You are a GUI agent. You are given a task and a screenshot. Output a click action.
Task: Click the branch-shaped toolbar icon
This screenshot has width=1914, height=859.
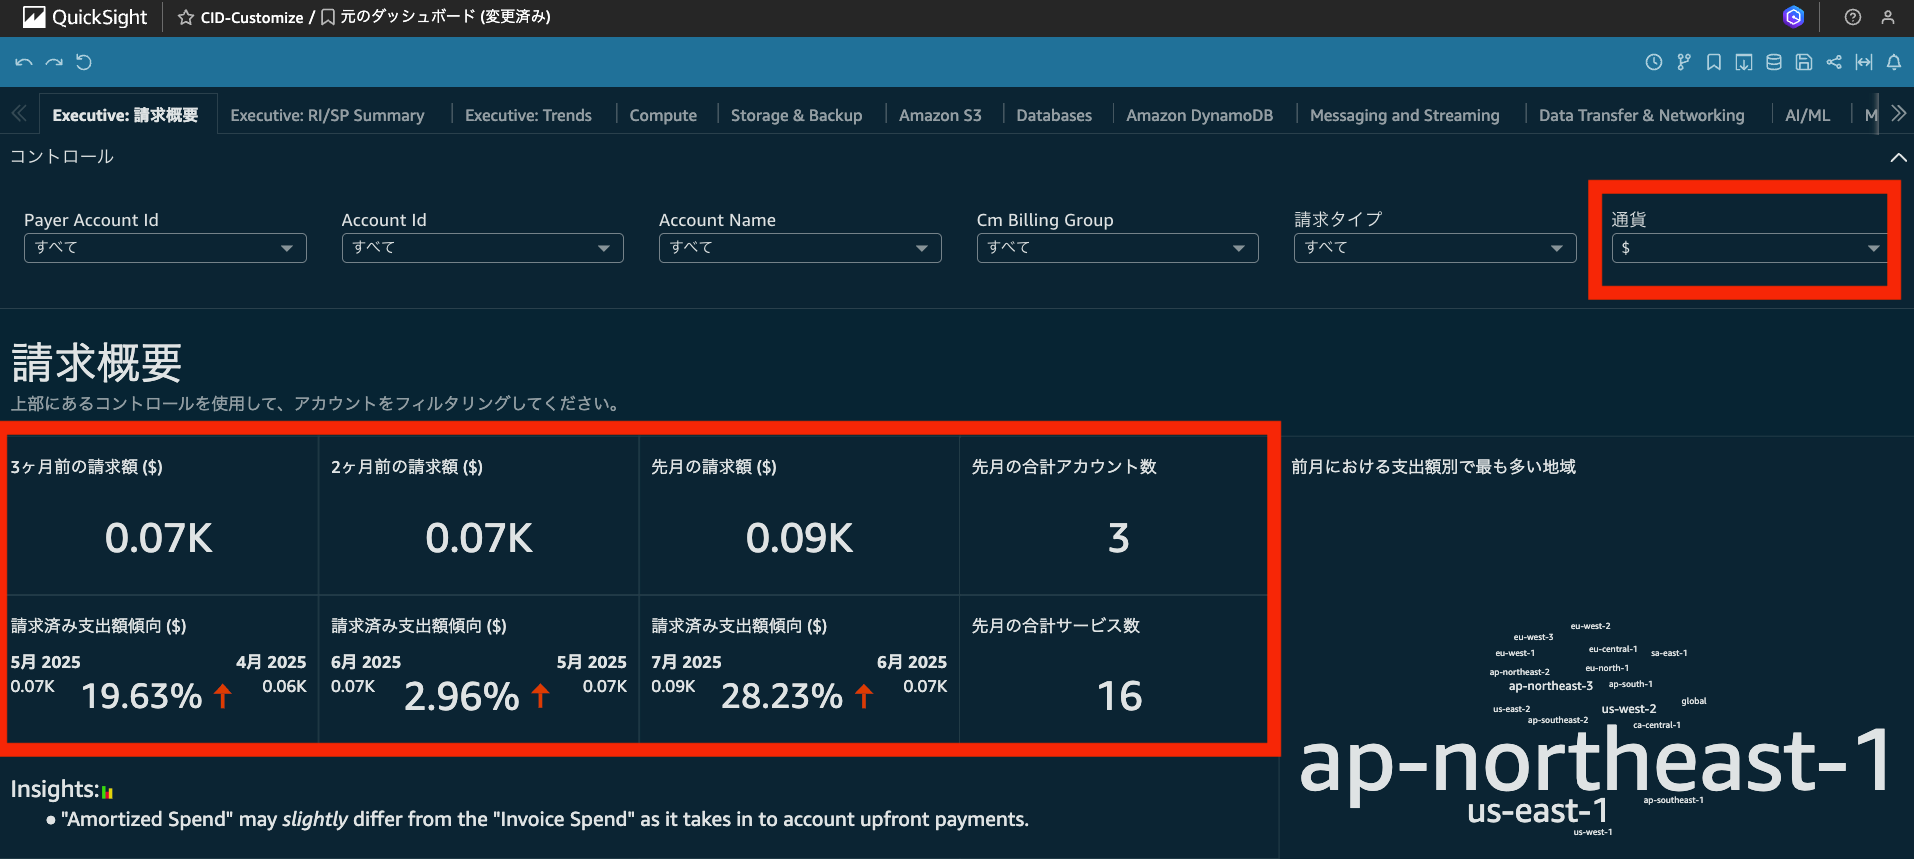tap(1684, 62)
